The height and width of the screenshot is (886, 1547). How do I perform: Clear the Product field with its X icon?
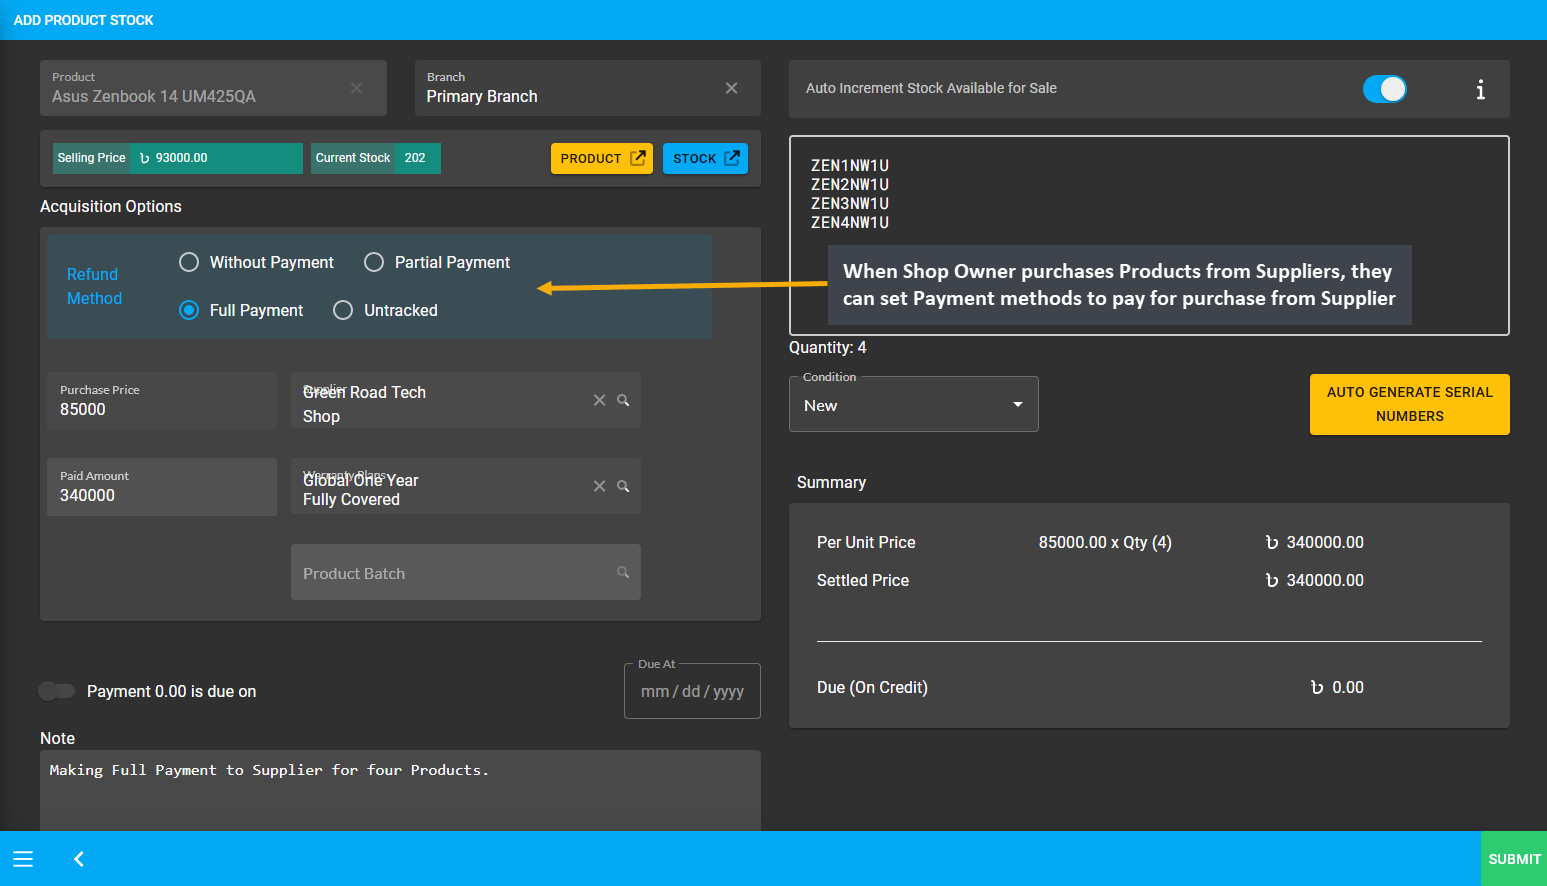point(357,88)
